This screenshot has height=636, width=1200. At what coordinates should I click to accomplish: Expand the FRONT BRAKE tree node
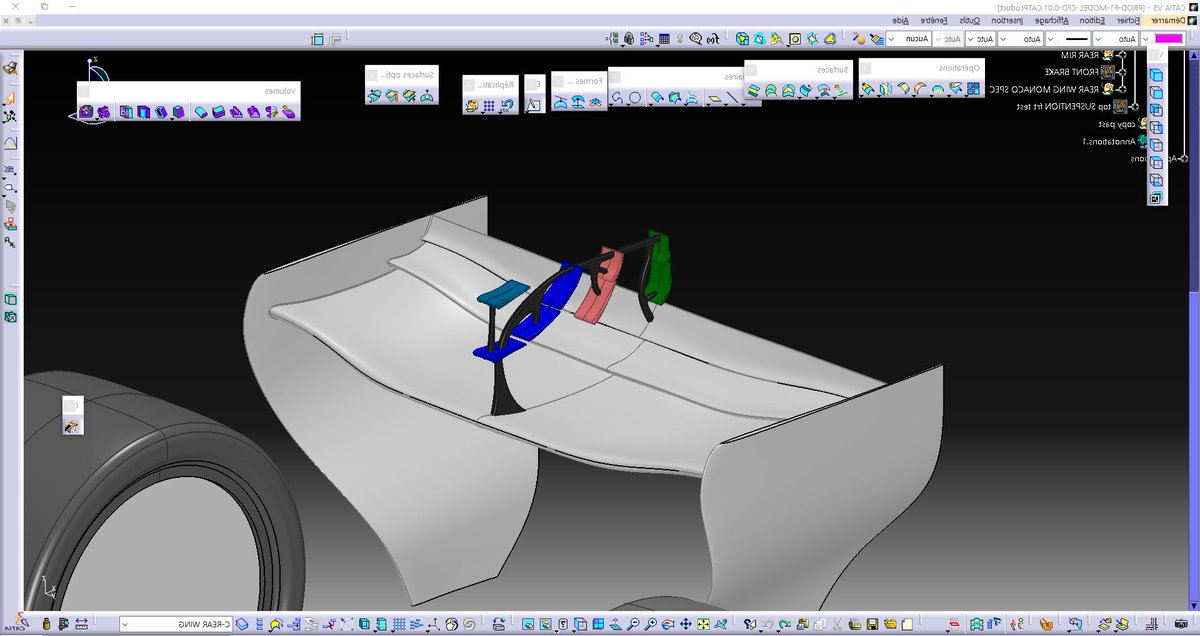pos(1122,72)
